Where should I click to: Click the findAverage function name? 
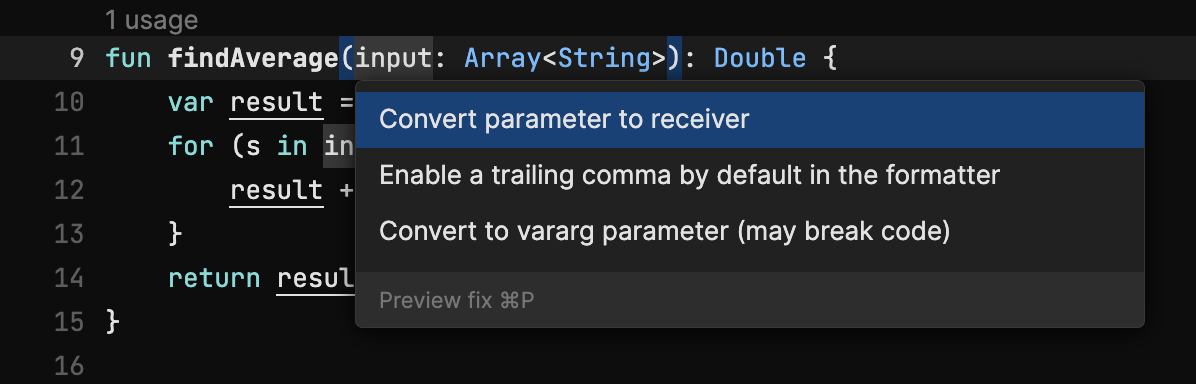(253, 59)
